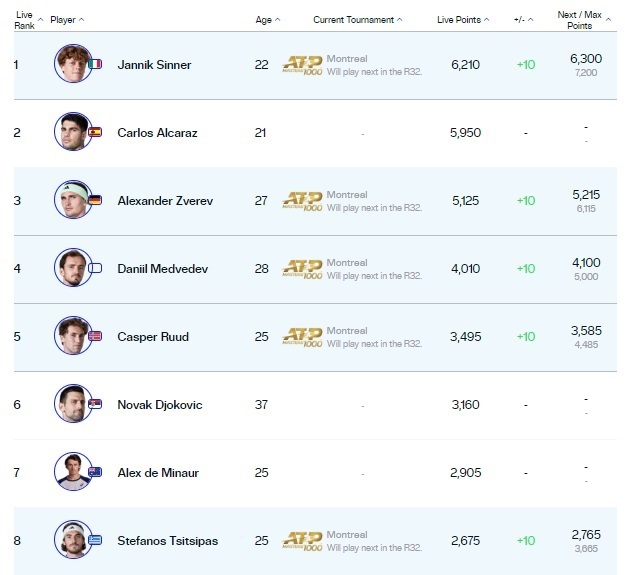
Task: Sort by the +/- column header
Action: coord(525,19)
